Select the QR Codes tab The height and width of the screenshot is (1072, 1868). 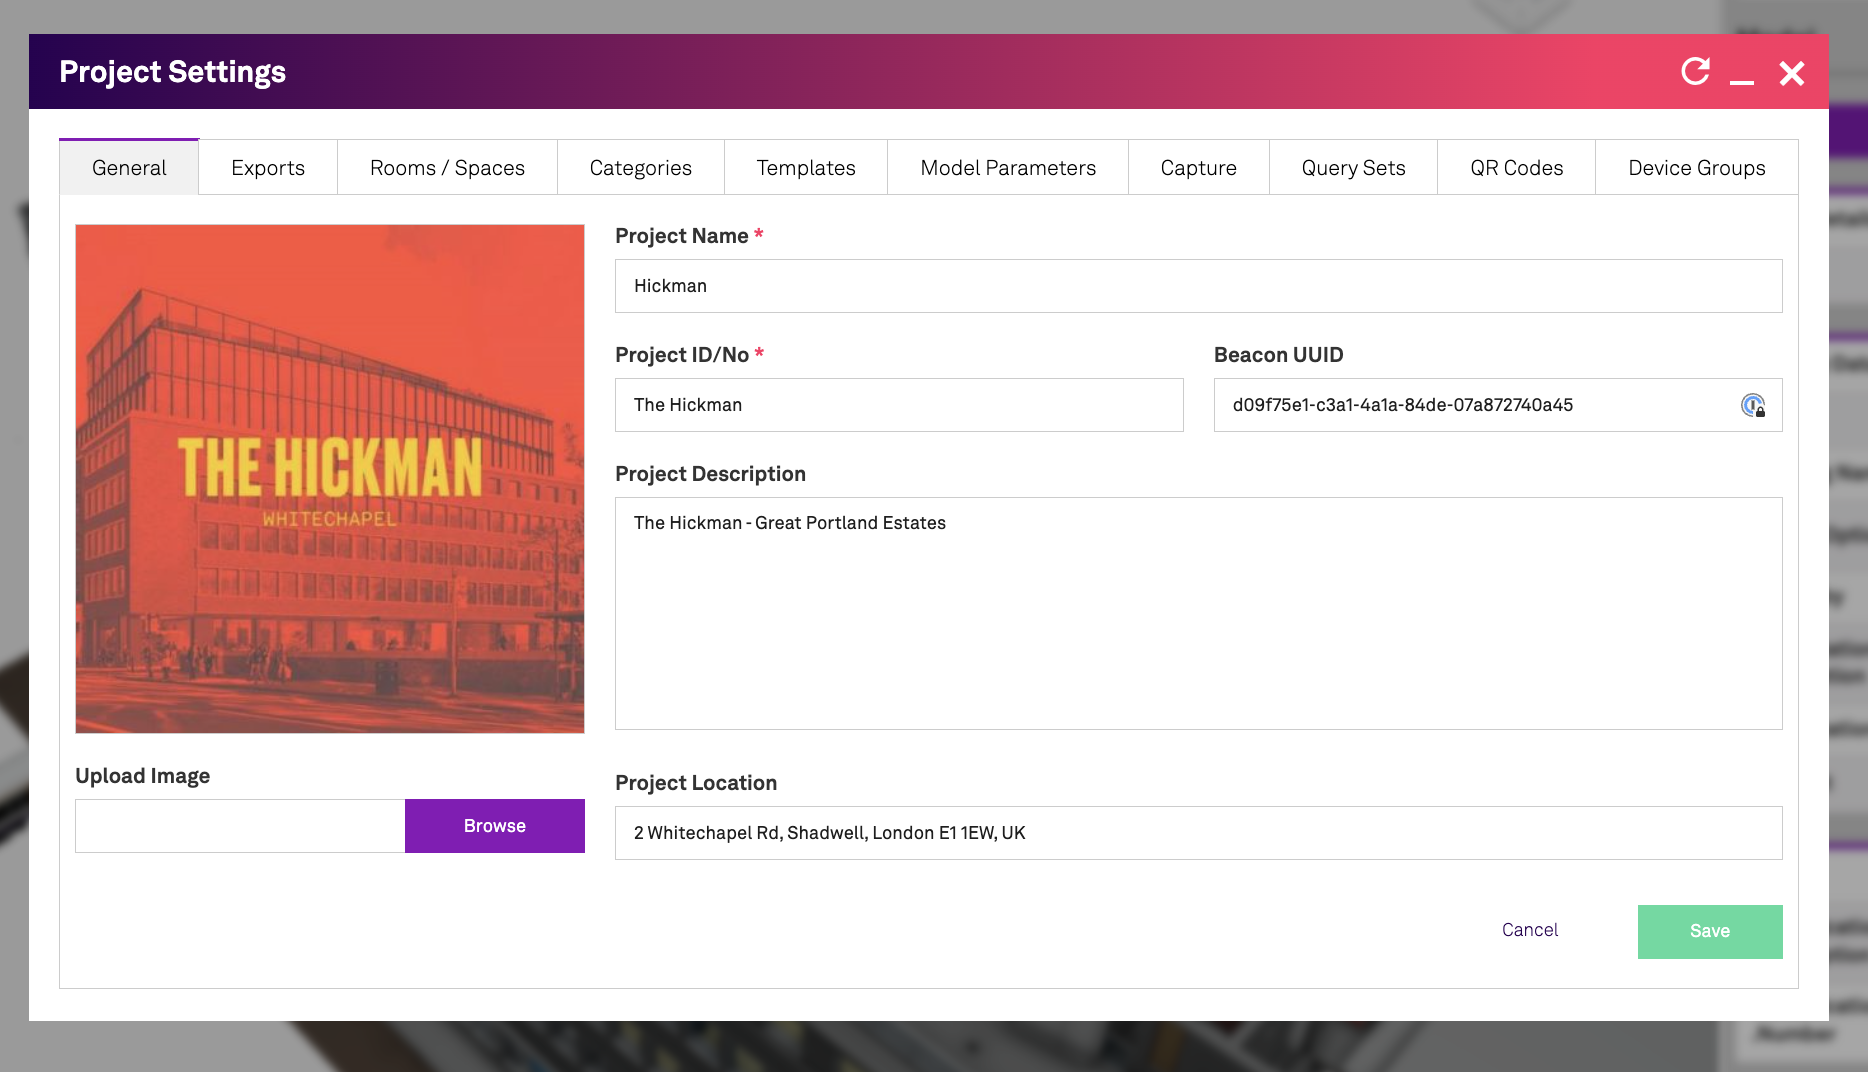[x=1516, y=168]
